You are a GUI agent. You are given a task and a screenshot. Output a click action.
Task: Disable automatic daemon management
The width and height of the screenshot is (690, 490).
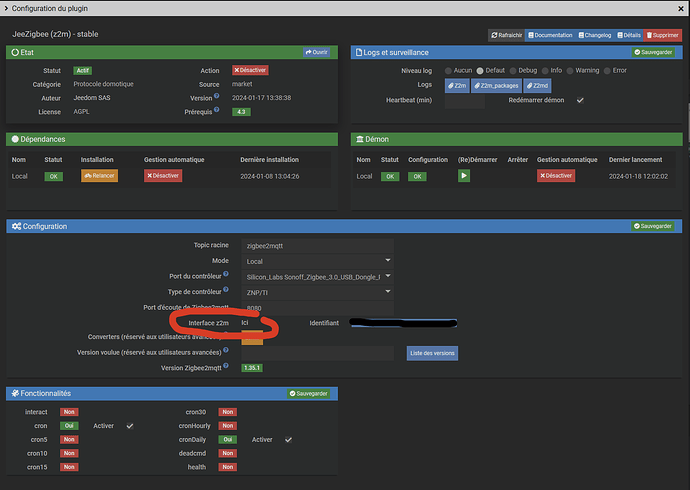[556, 176]
